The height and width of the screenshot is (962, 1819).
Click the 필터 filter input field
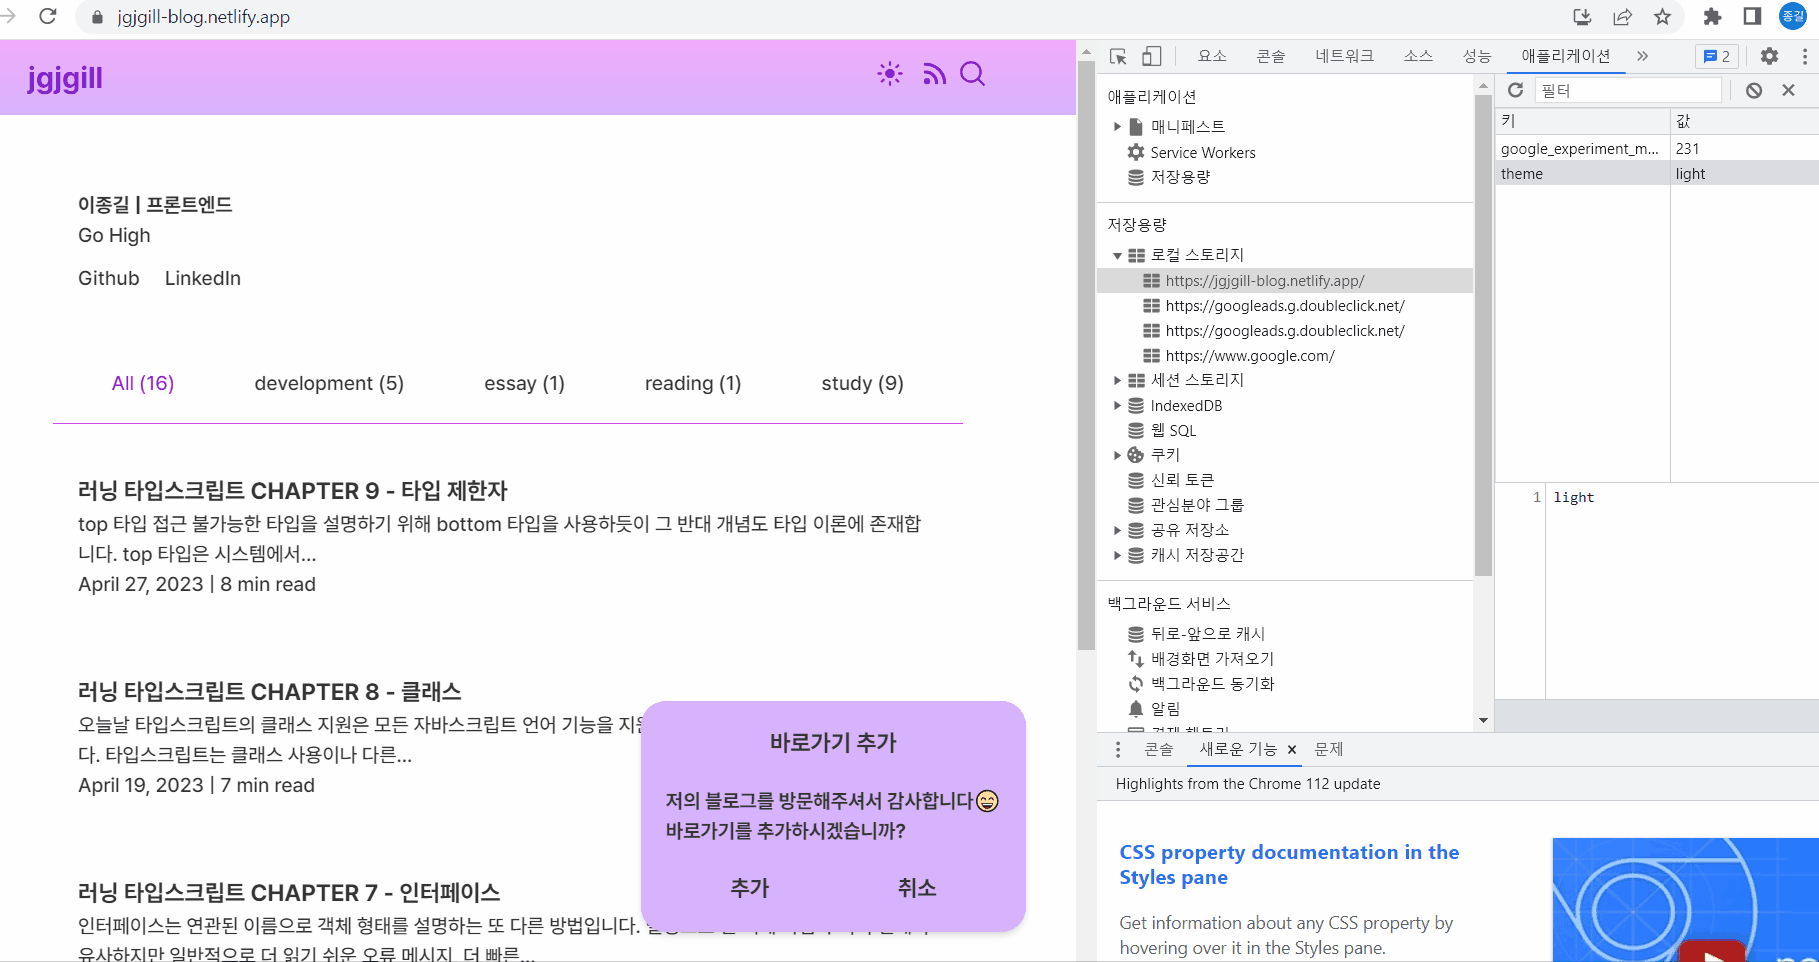coord(1627,91)
